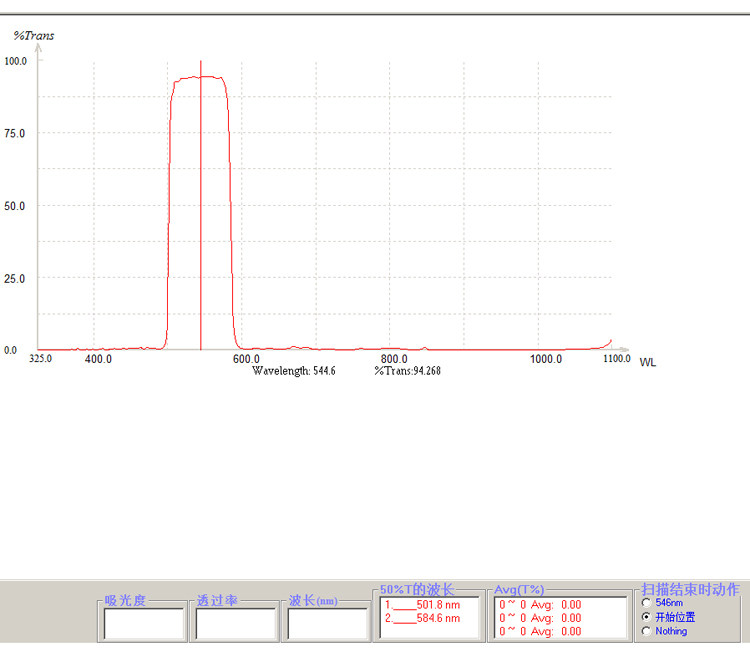Screen dimensions: 750x650
Task: Click the 50.0 transmittance axis label
Action: [14, 206]
